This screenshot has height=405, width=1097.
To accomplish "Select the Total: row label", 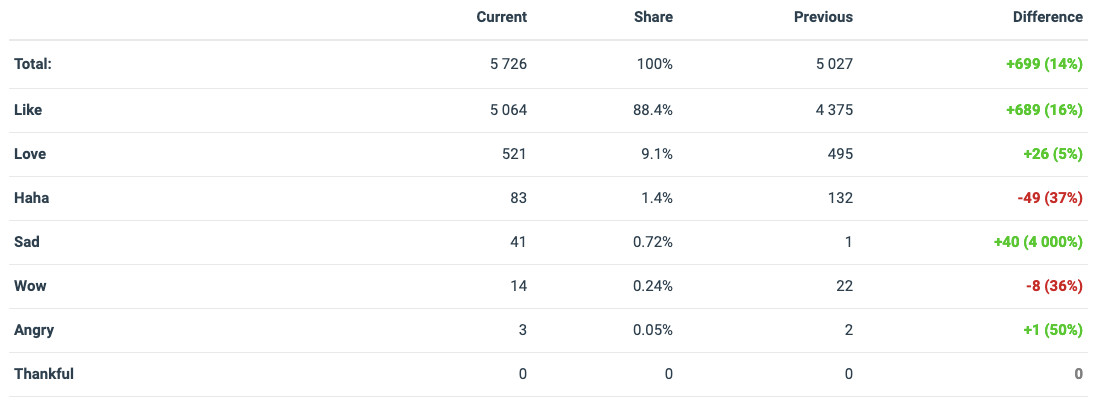I will (33, 64).
